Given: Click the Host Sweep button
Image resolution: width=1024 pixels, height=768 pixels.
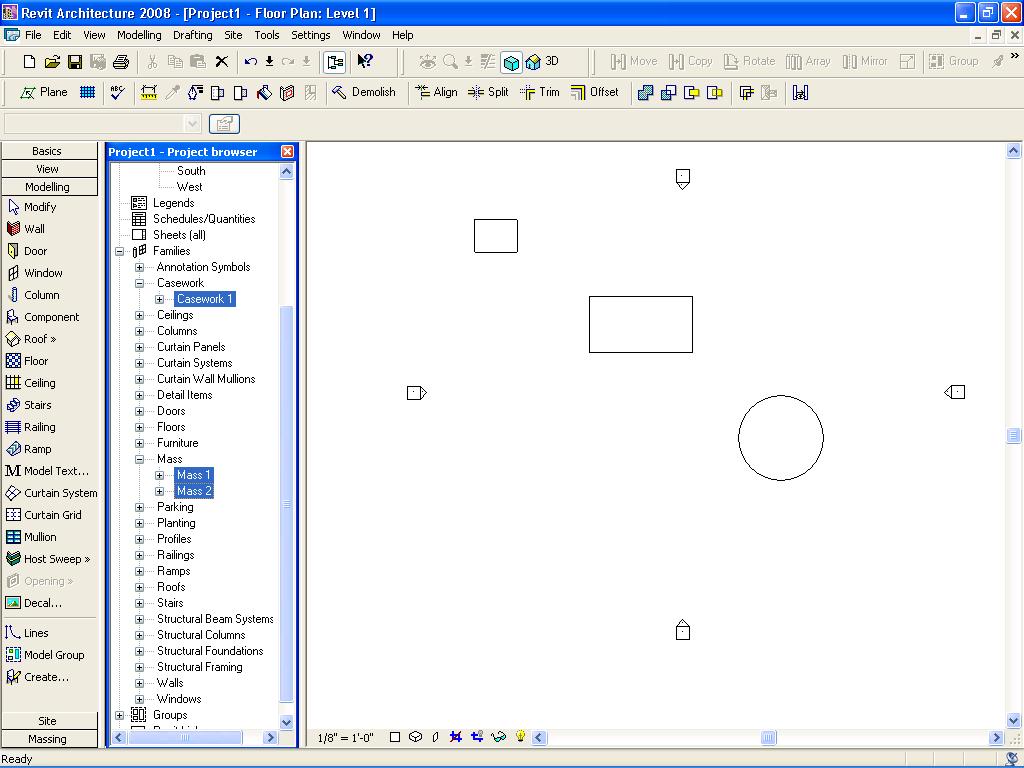Looking at the screenshot, I should pyautogui.click(x=48, y=559).
